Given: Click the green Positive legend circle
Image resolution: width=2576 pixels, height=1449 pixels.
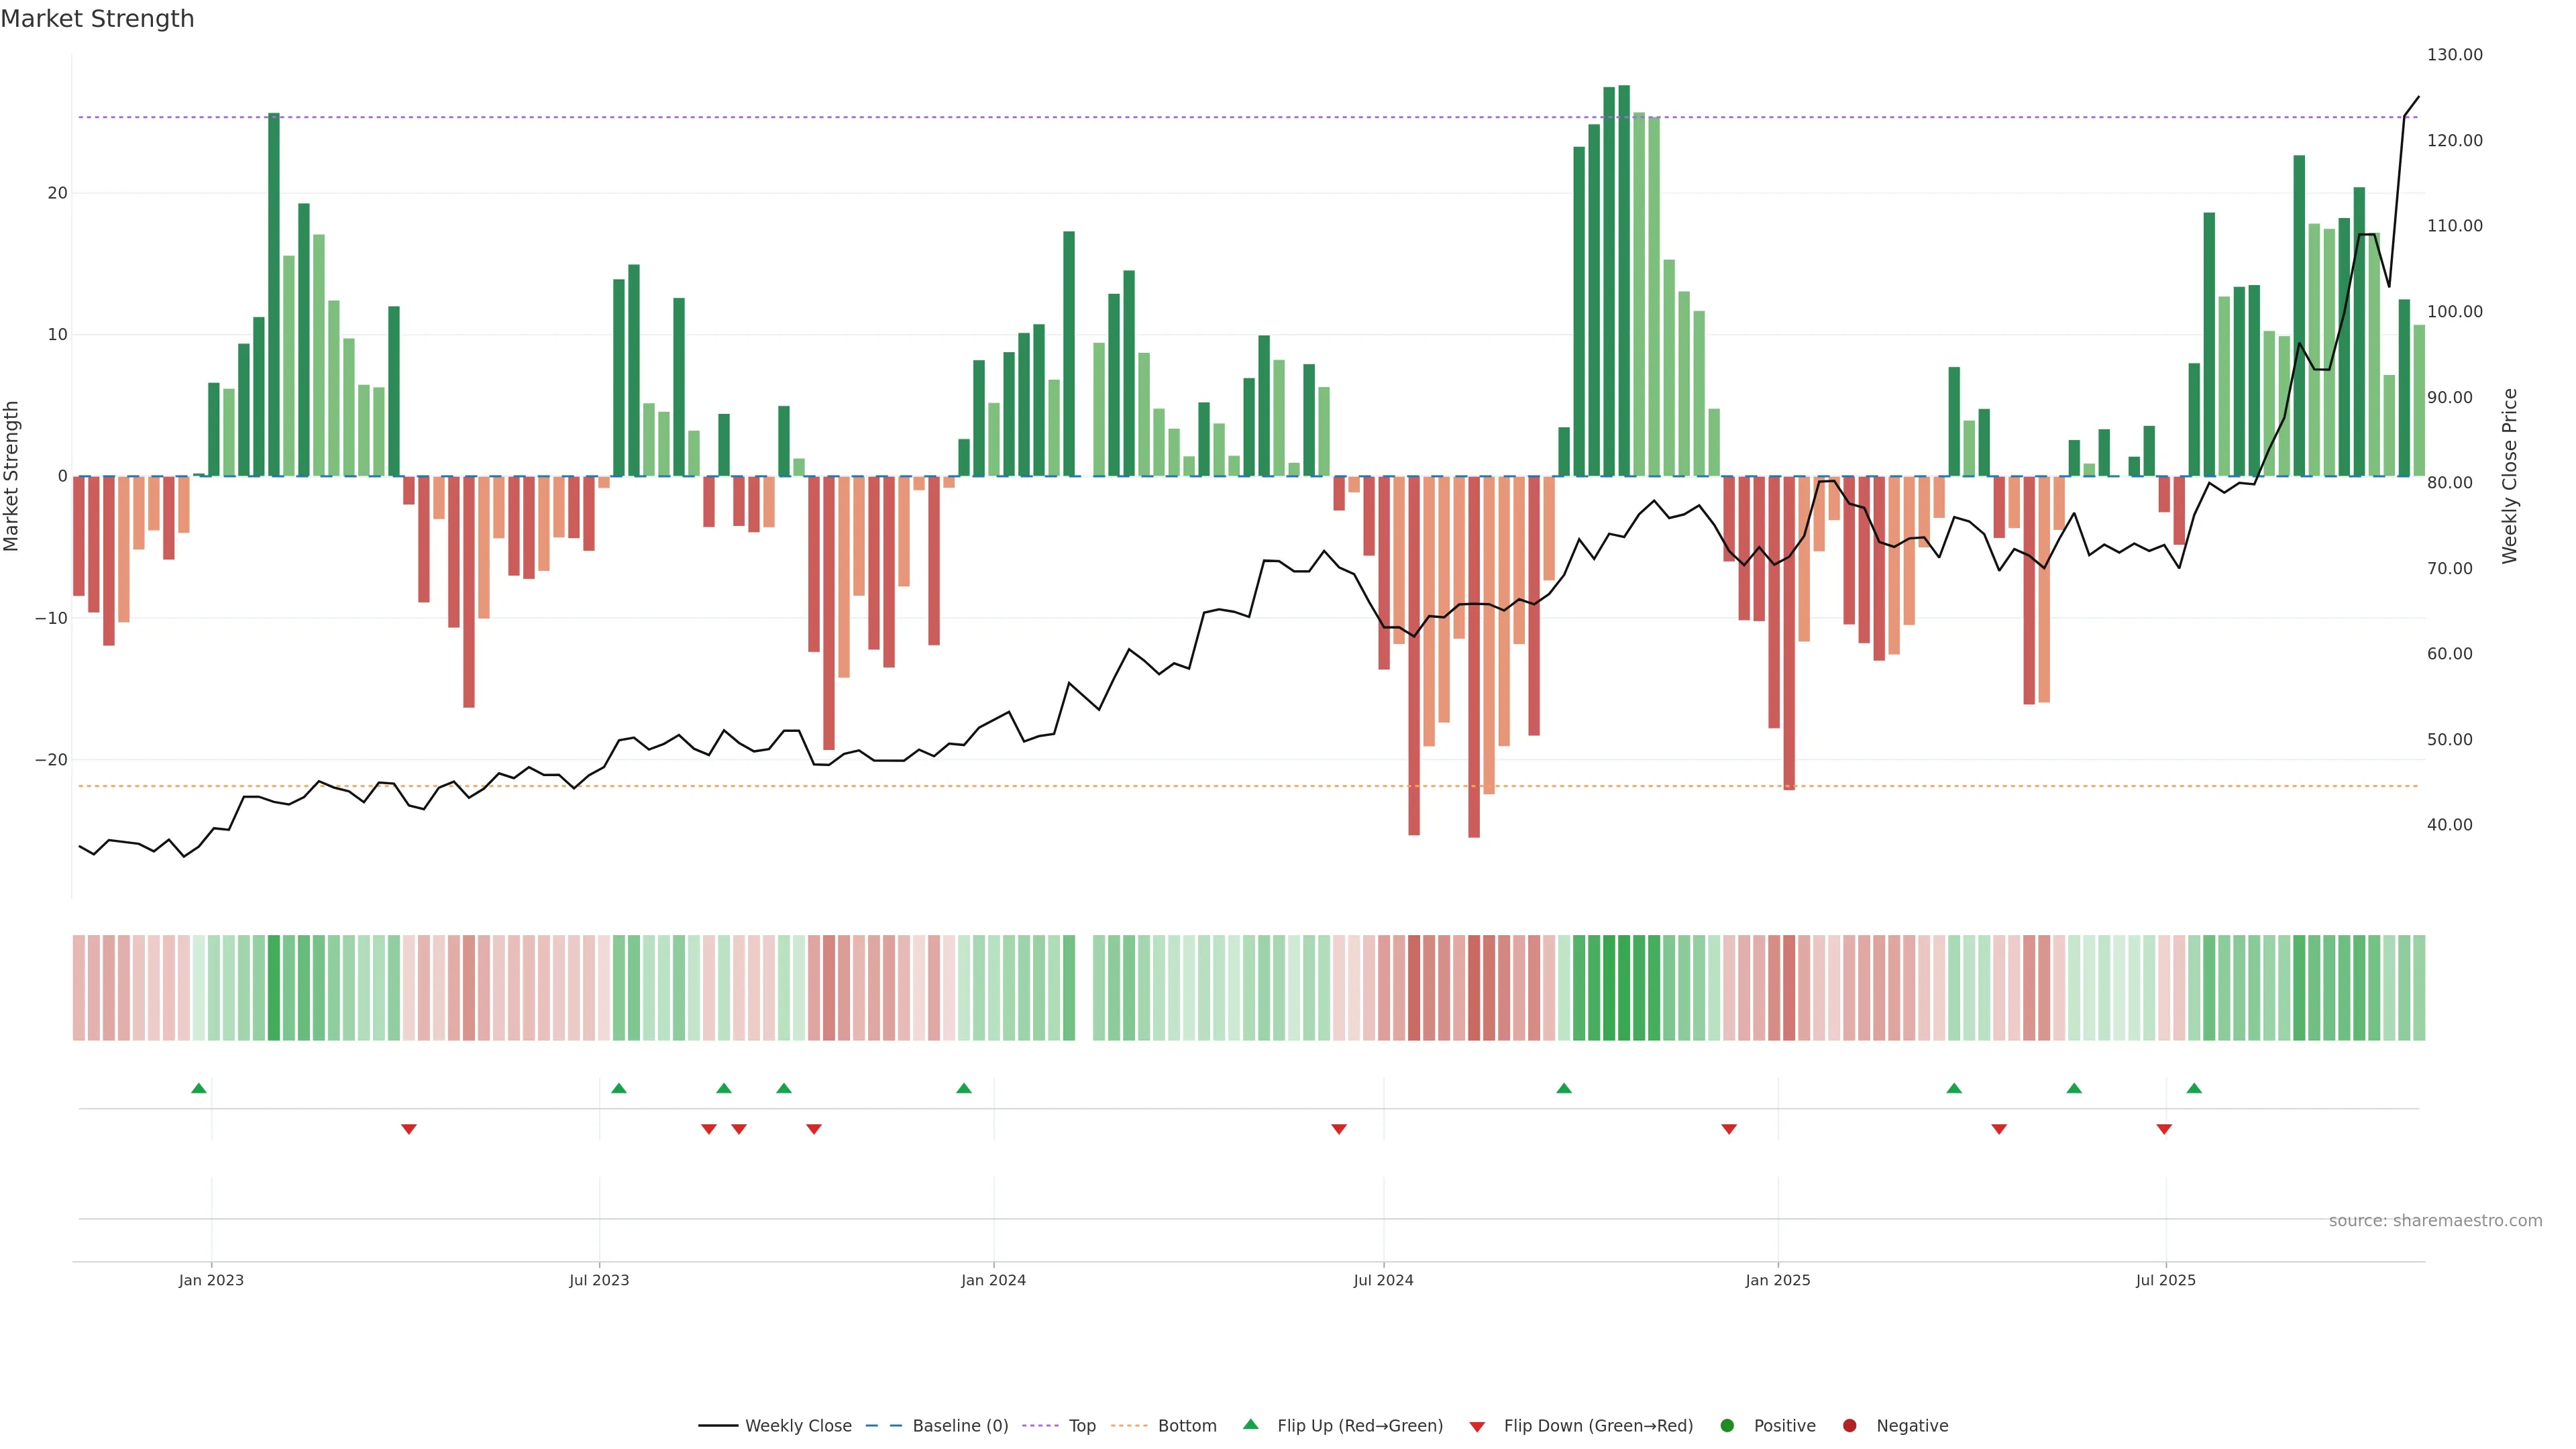Looking at the screenshot, I should (1727, 1426).
